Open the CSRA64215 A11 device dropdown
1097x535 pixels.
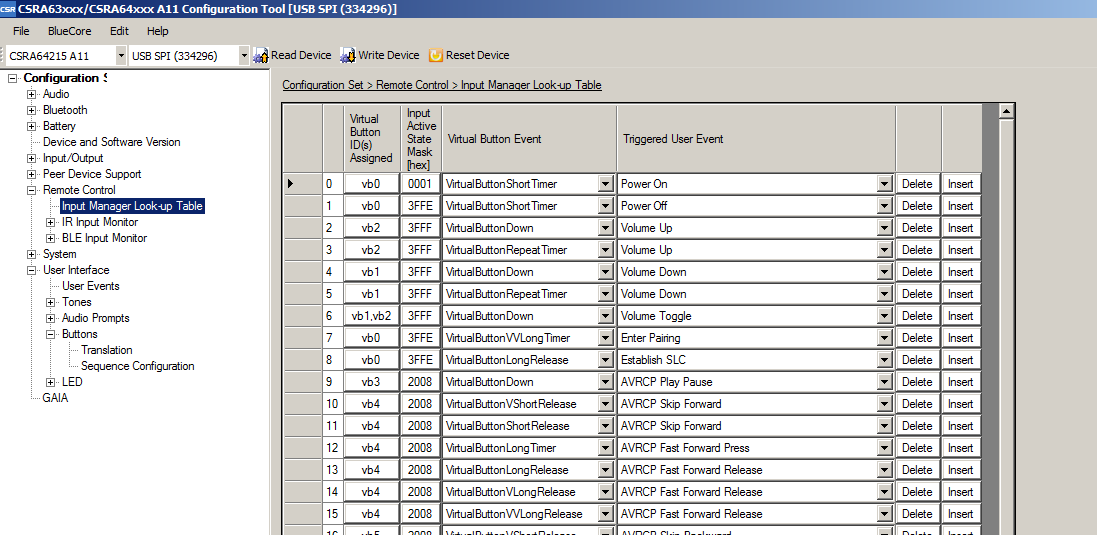121,56
